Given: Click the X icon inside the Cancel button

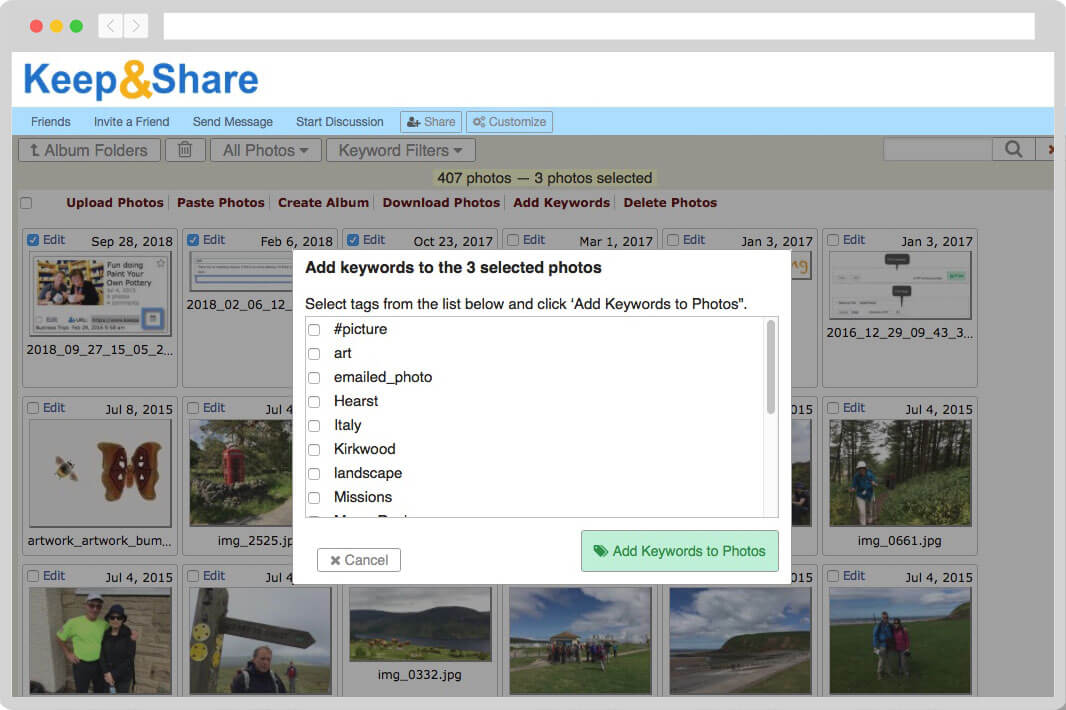Looking at the screenshot, I should tap(338, 560).
